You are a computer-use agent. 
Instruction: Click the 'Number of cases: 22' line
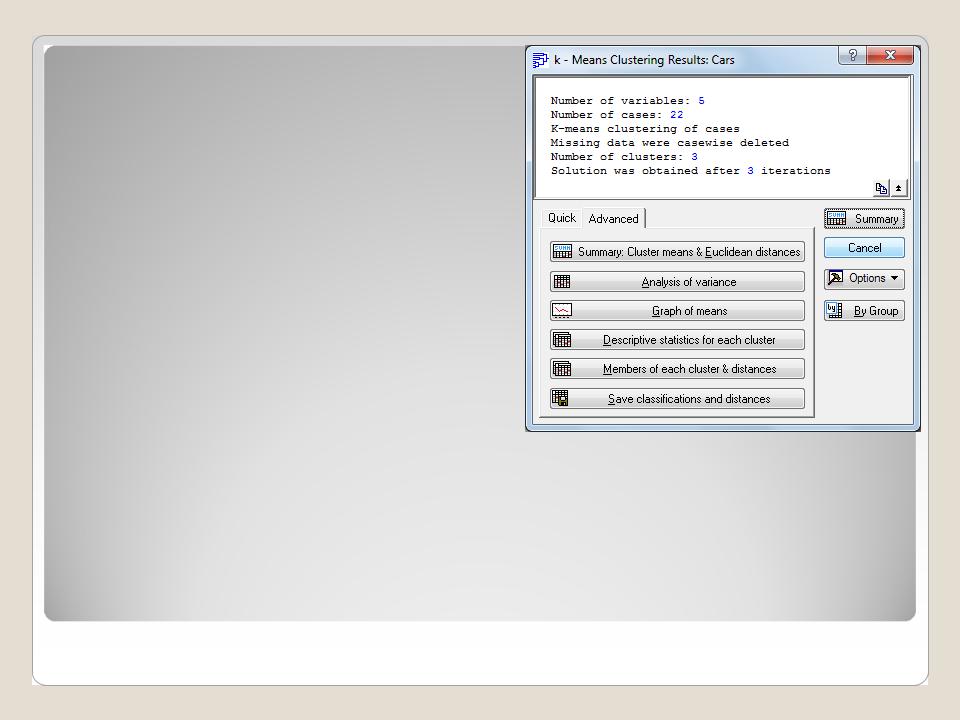pos(617,115)
